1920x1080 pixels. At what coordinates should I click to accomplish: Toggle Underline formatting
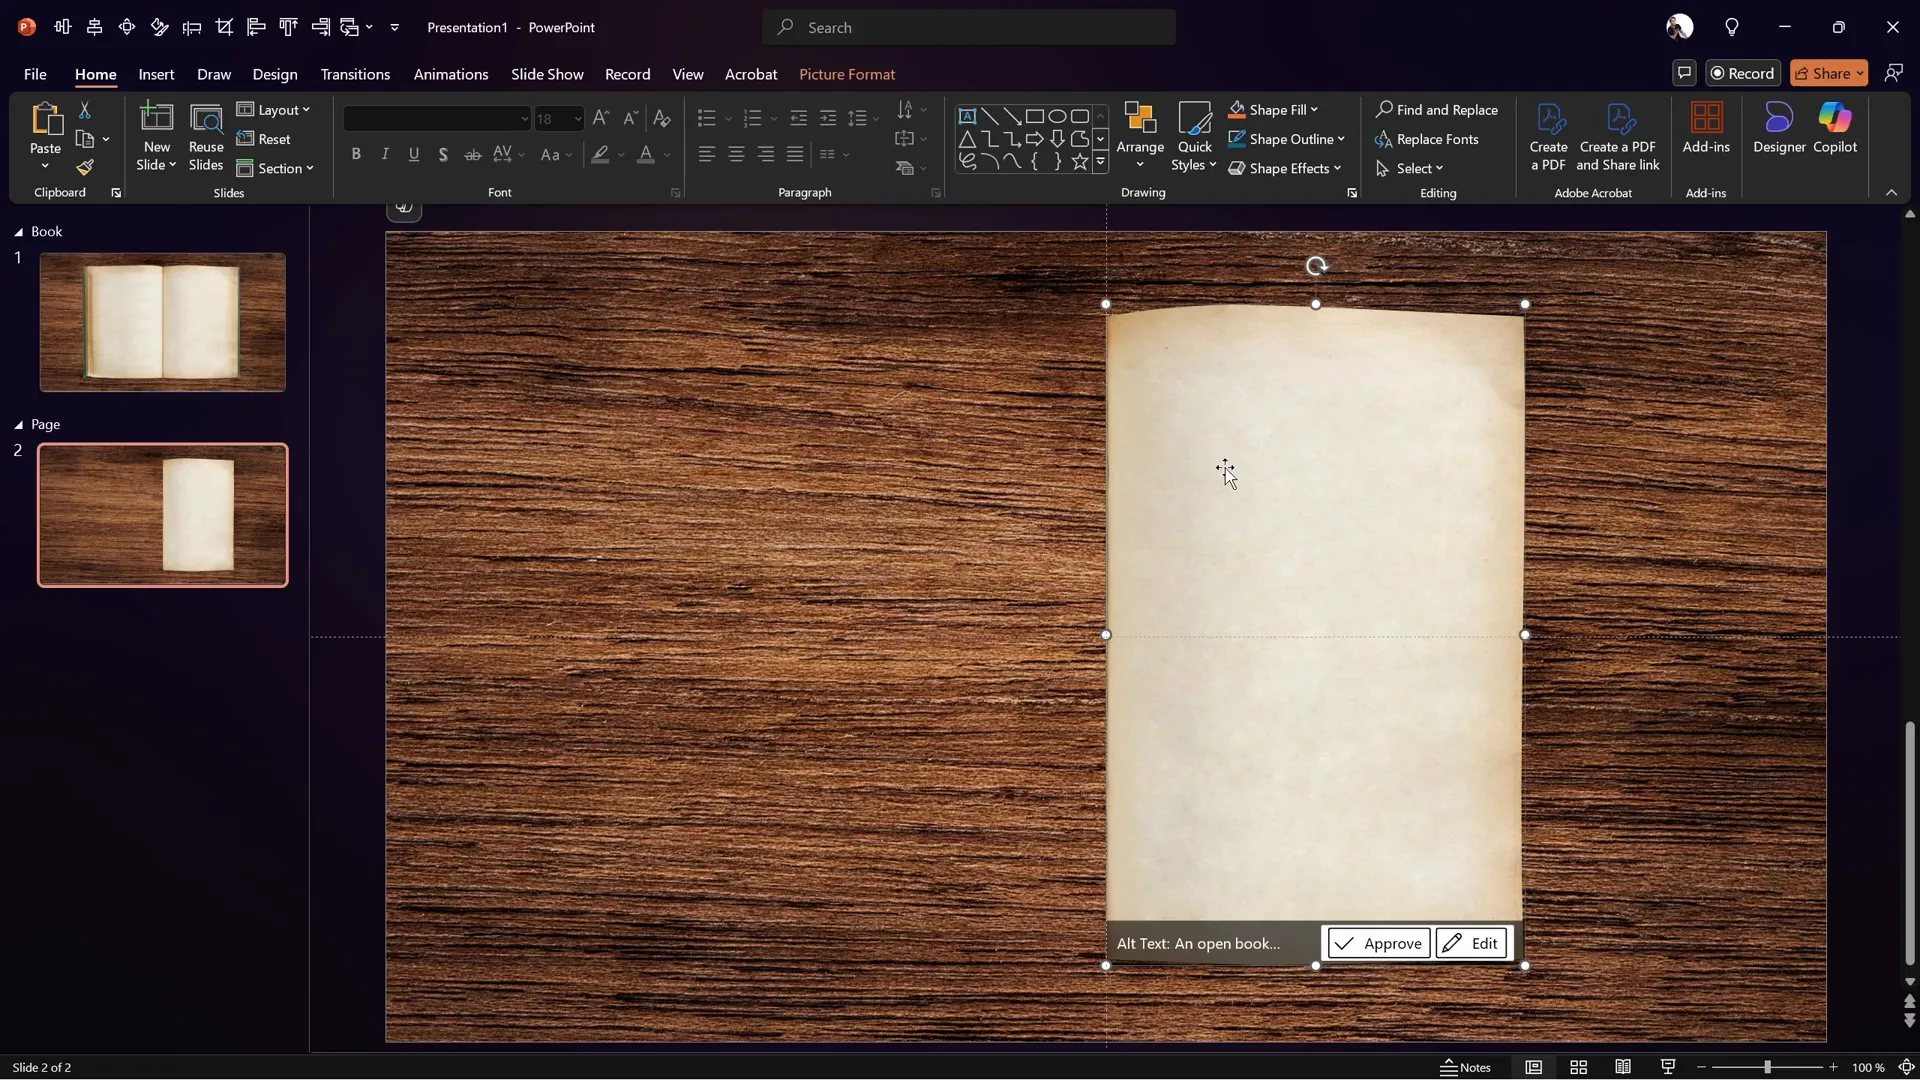(x=414, y=154)
